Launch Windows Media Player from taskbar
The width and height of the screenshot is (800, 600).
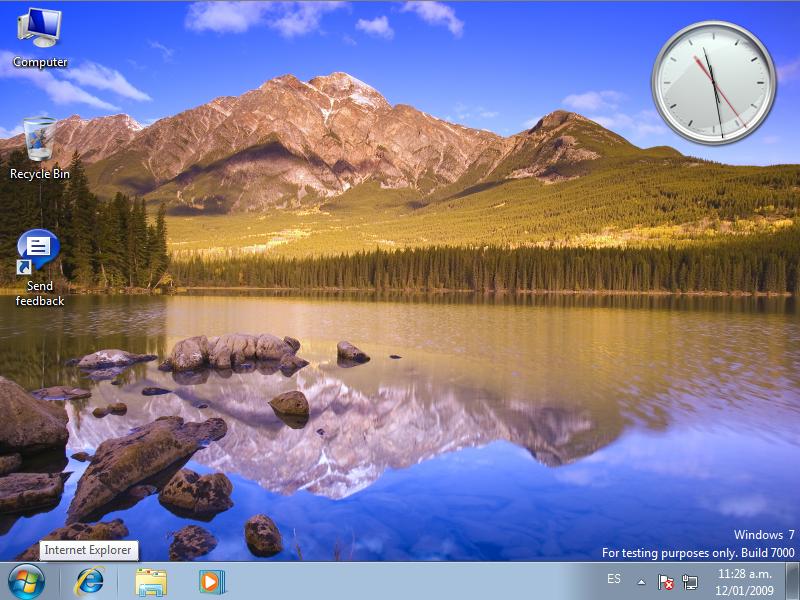[211, 581]
